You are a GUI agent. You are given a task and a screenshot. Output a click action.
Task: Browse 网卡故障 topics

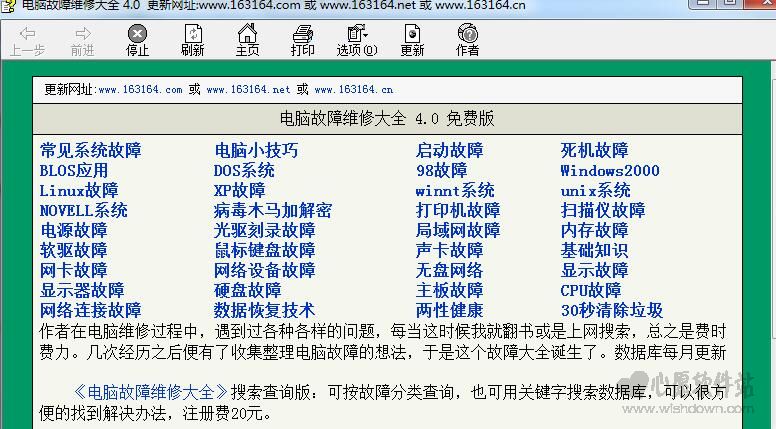click(x=74, y=270)
